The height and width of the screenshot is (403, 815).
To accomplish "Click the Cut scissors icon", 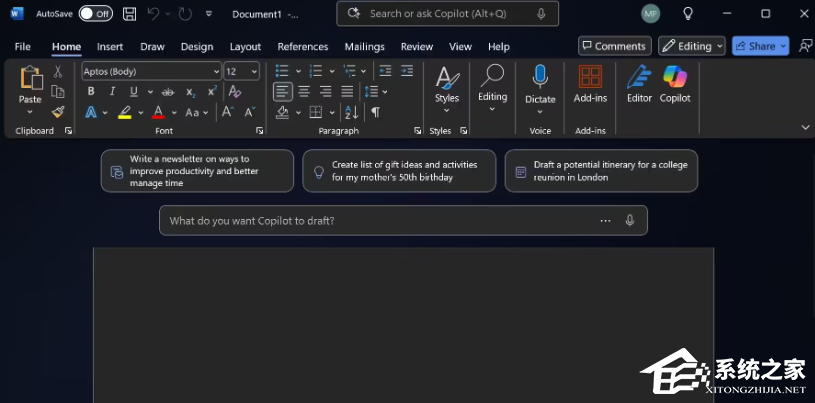I will pos(58,72).
